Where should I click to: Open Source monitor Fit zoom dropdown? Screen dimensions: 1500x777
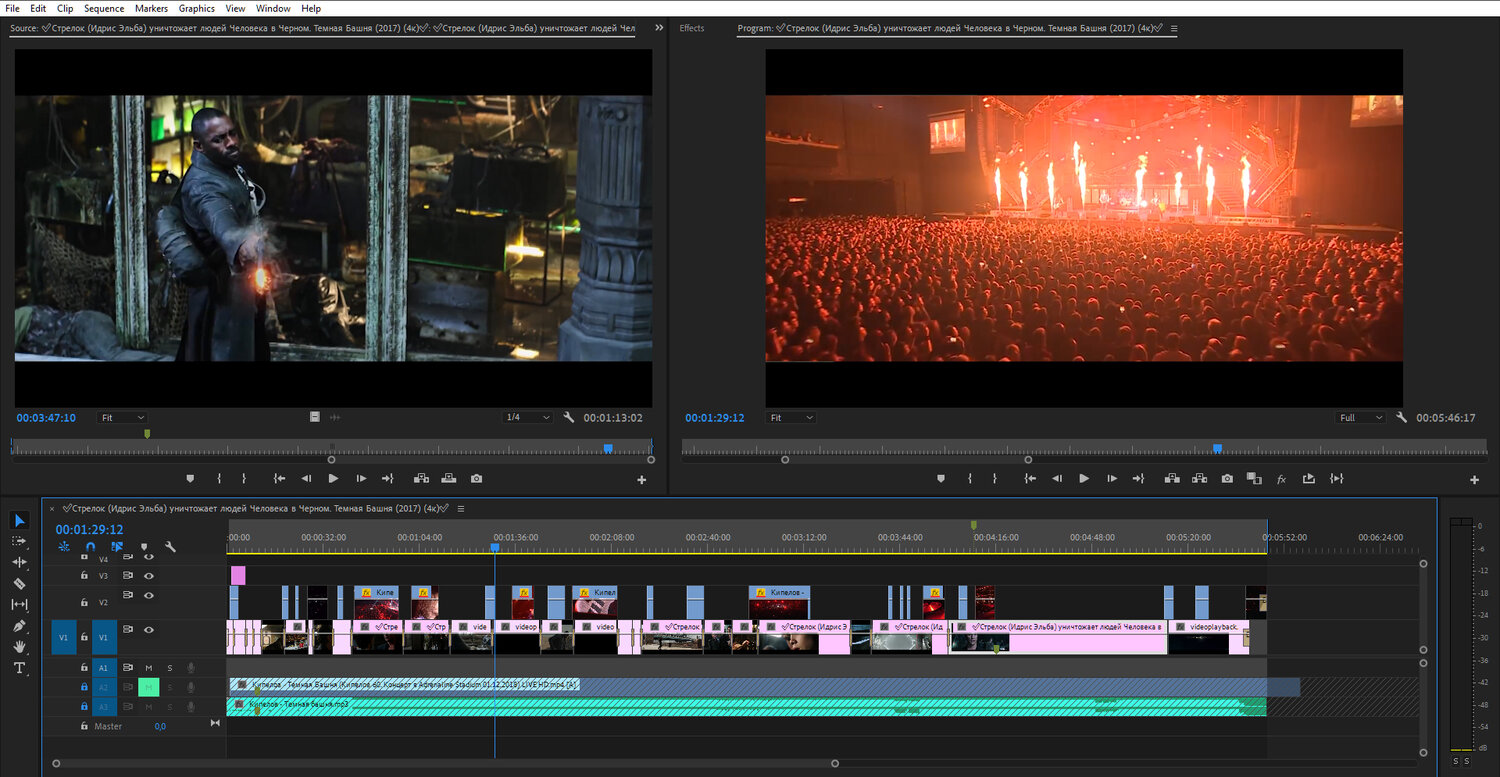[x=122, y=417]
